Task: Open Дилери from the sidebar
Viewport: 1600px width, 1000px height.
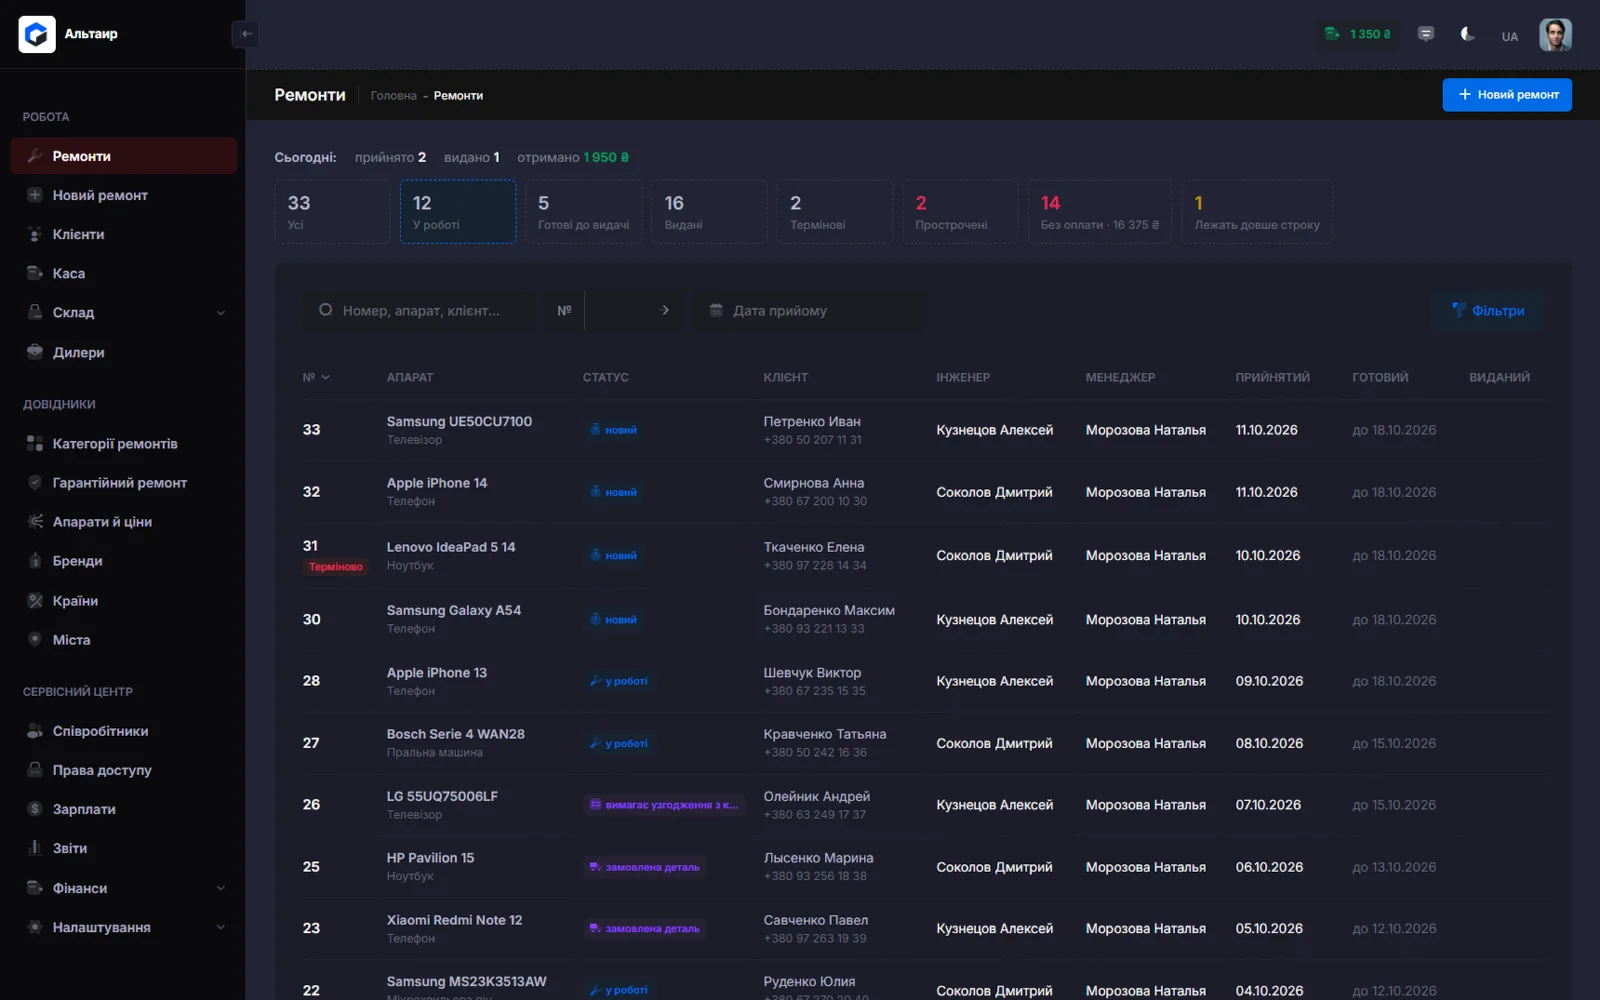Action: (124, 352)
